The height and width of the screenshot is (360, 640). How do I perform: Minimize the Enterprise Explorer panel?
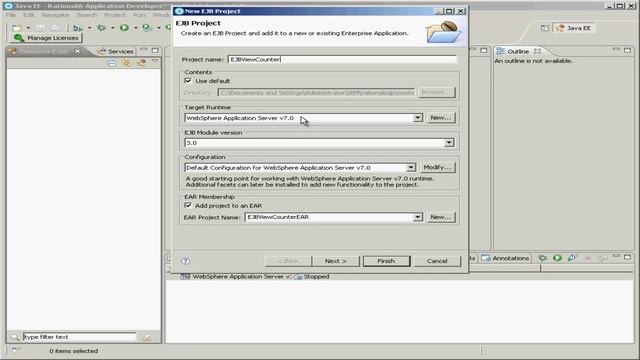pyautogui.click(x=143, y=50)
